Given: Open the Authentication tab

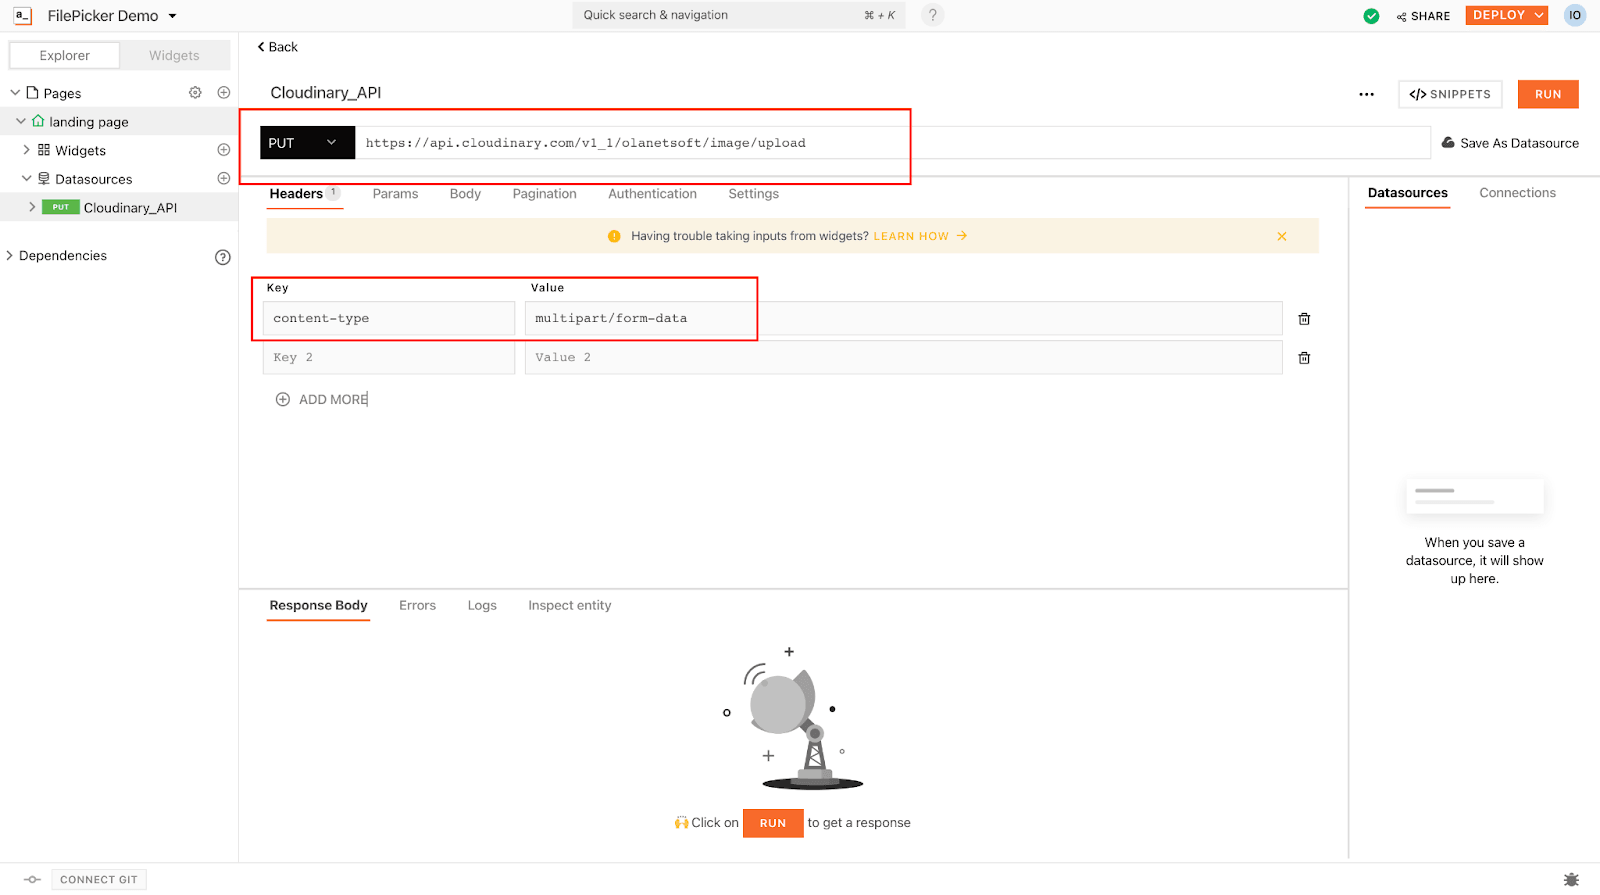Looking at the screenshot, I should (x=652, y=194).
